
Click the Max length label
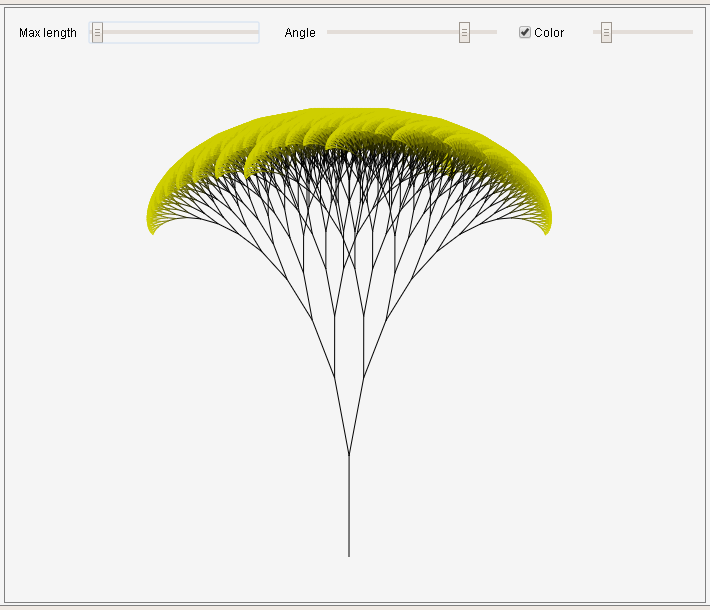point(47,33)
